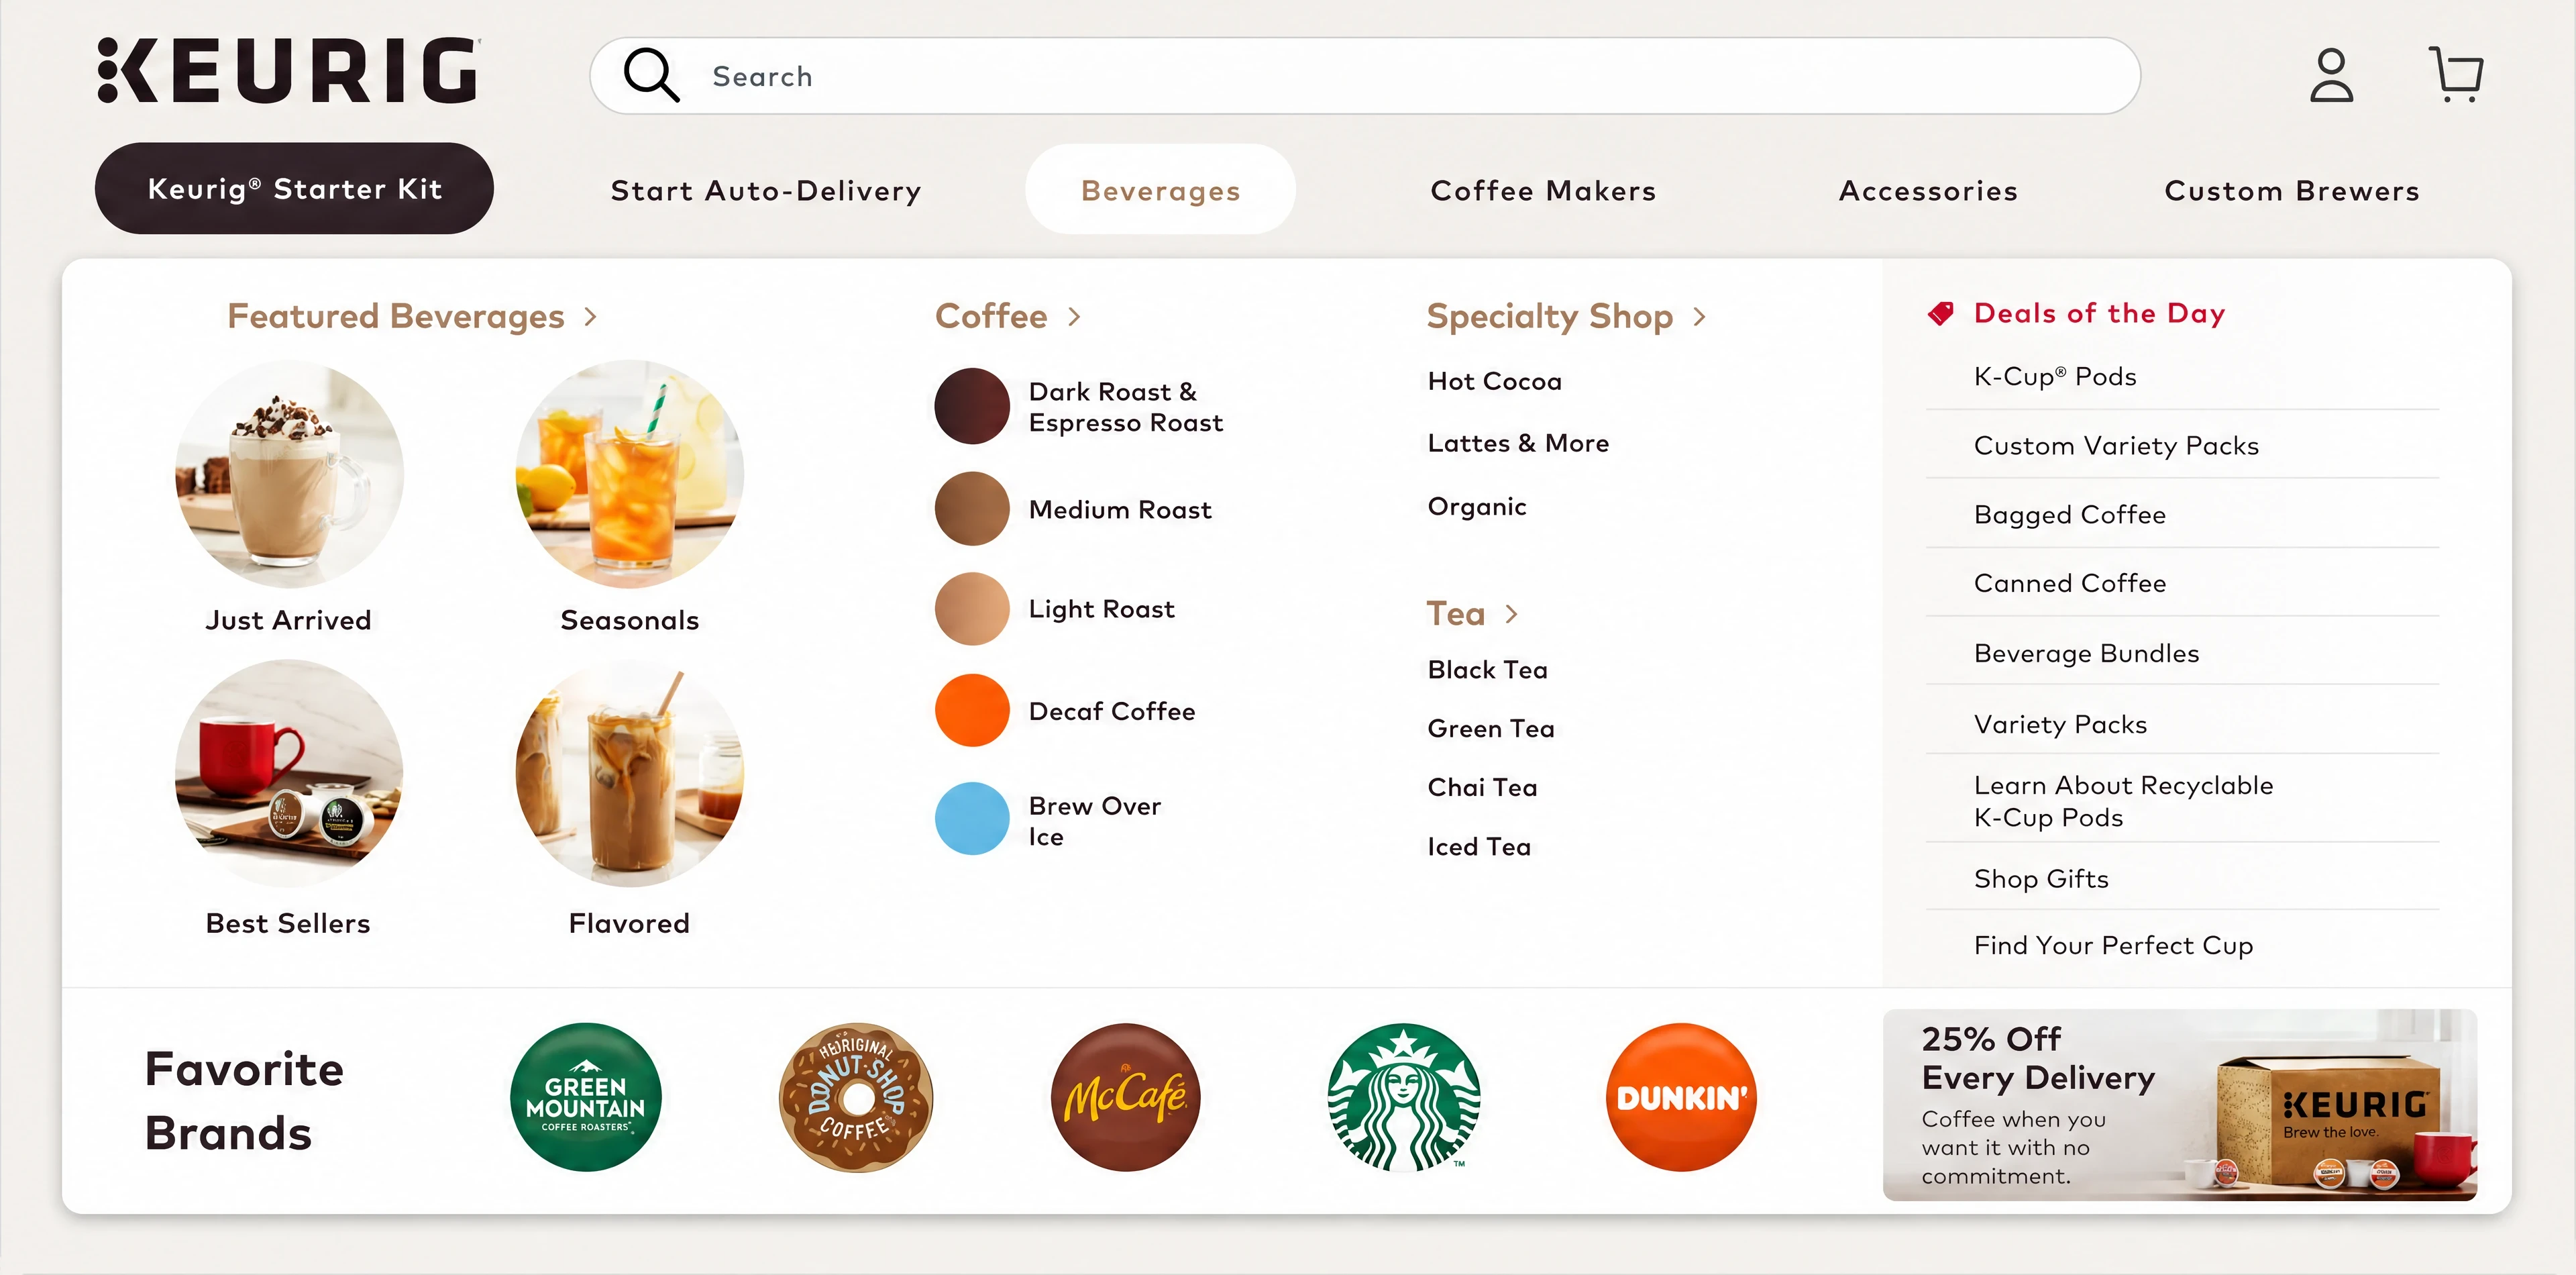The width and height of the screenshot is (2576, 1275).
Task: Click the Just Arrived label
Action: [288, 620]
